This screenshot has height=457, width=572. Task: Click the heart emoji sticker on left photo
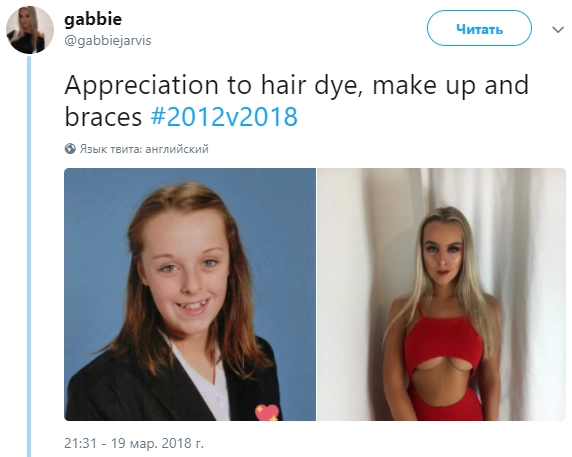click(267, 412)
